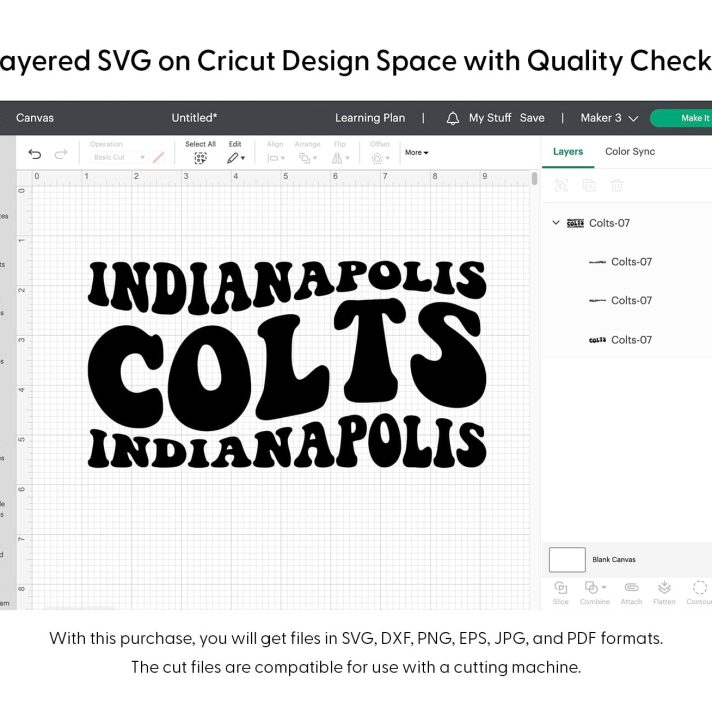Image resolution: width=712 pixels, height=712 pixels.
Task: Open the Align dropdown arrow
Action: click(x=283, y=158)
